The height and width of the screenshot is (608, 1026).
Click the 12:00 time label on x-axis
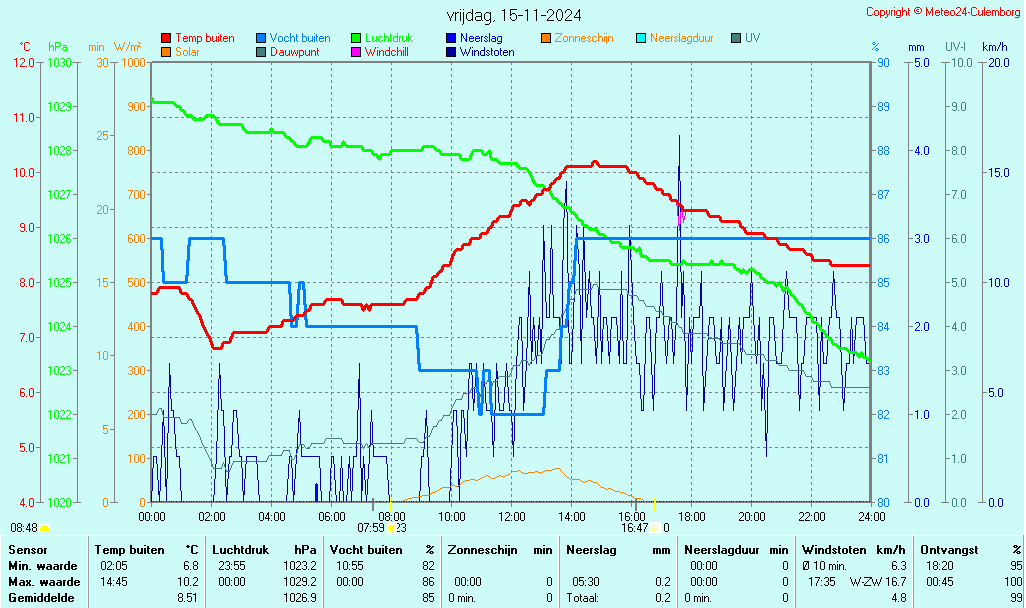pos(512,516)
